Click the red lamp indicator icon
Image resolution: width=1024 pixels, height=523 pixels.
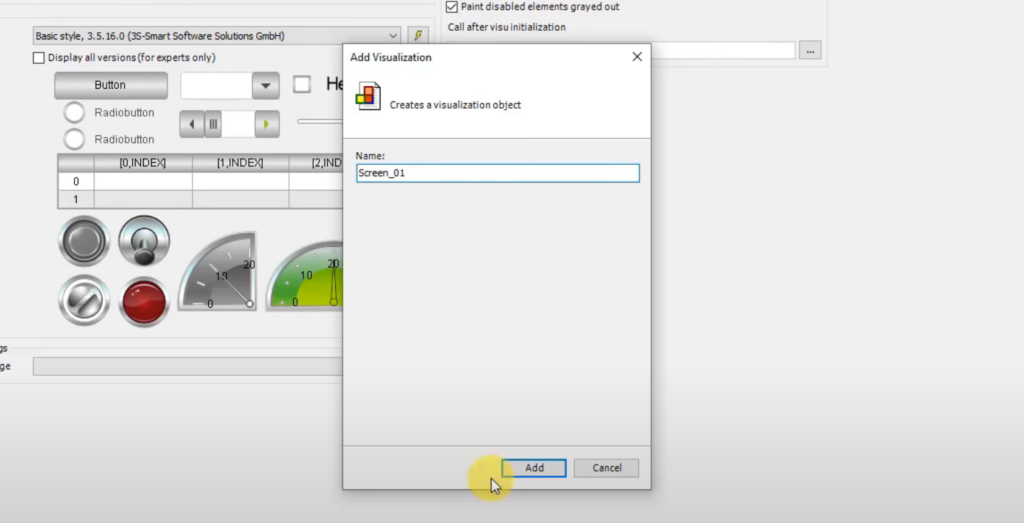click(144, 301)
